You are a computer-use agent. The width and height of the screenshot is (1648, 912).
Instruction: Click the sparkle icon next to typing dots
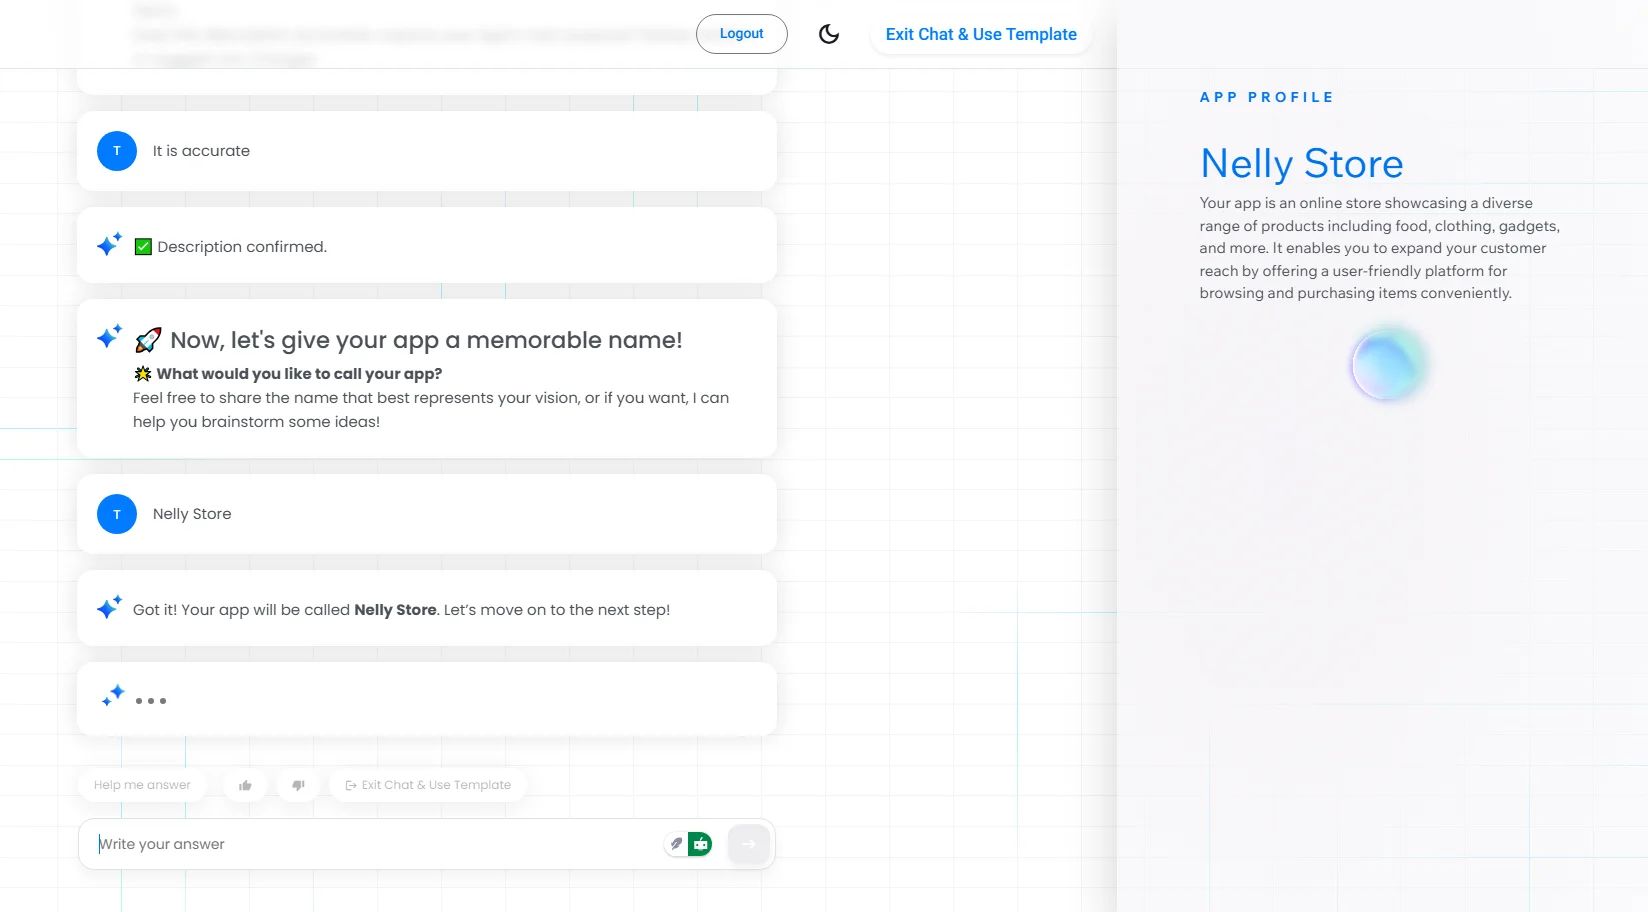tap(113, 695)
